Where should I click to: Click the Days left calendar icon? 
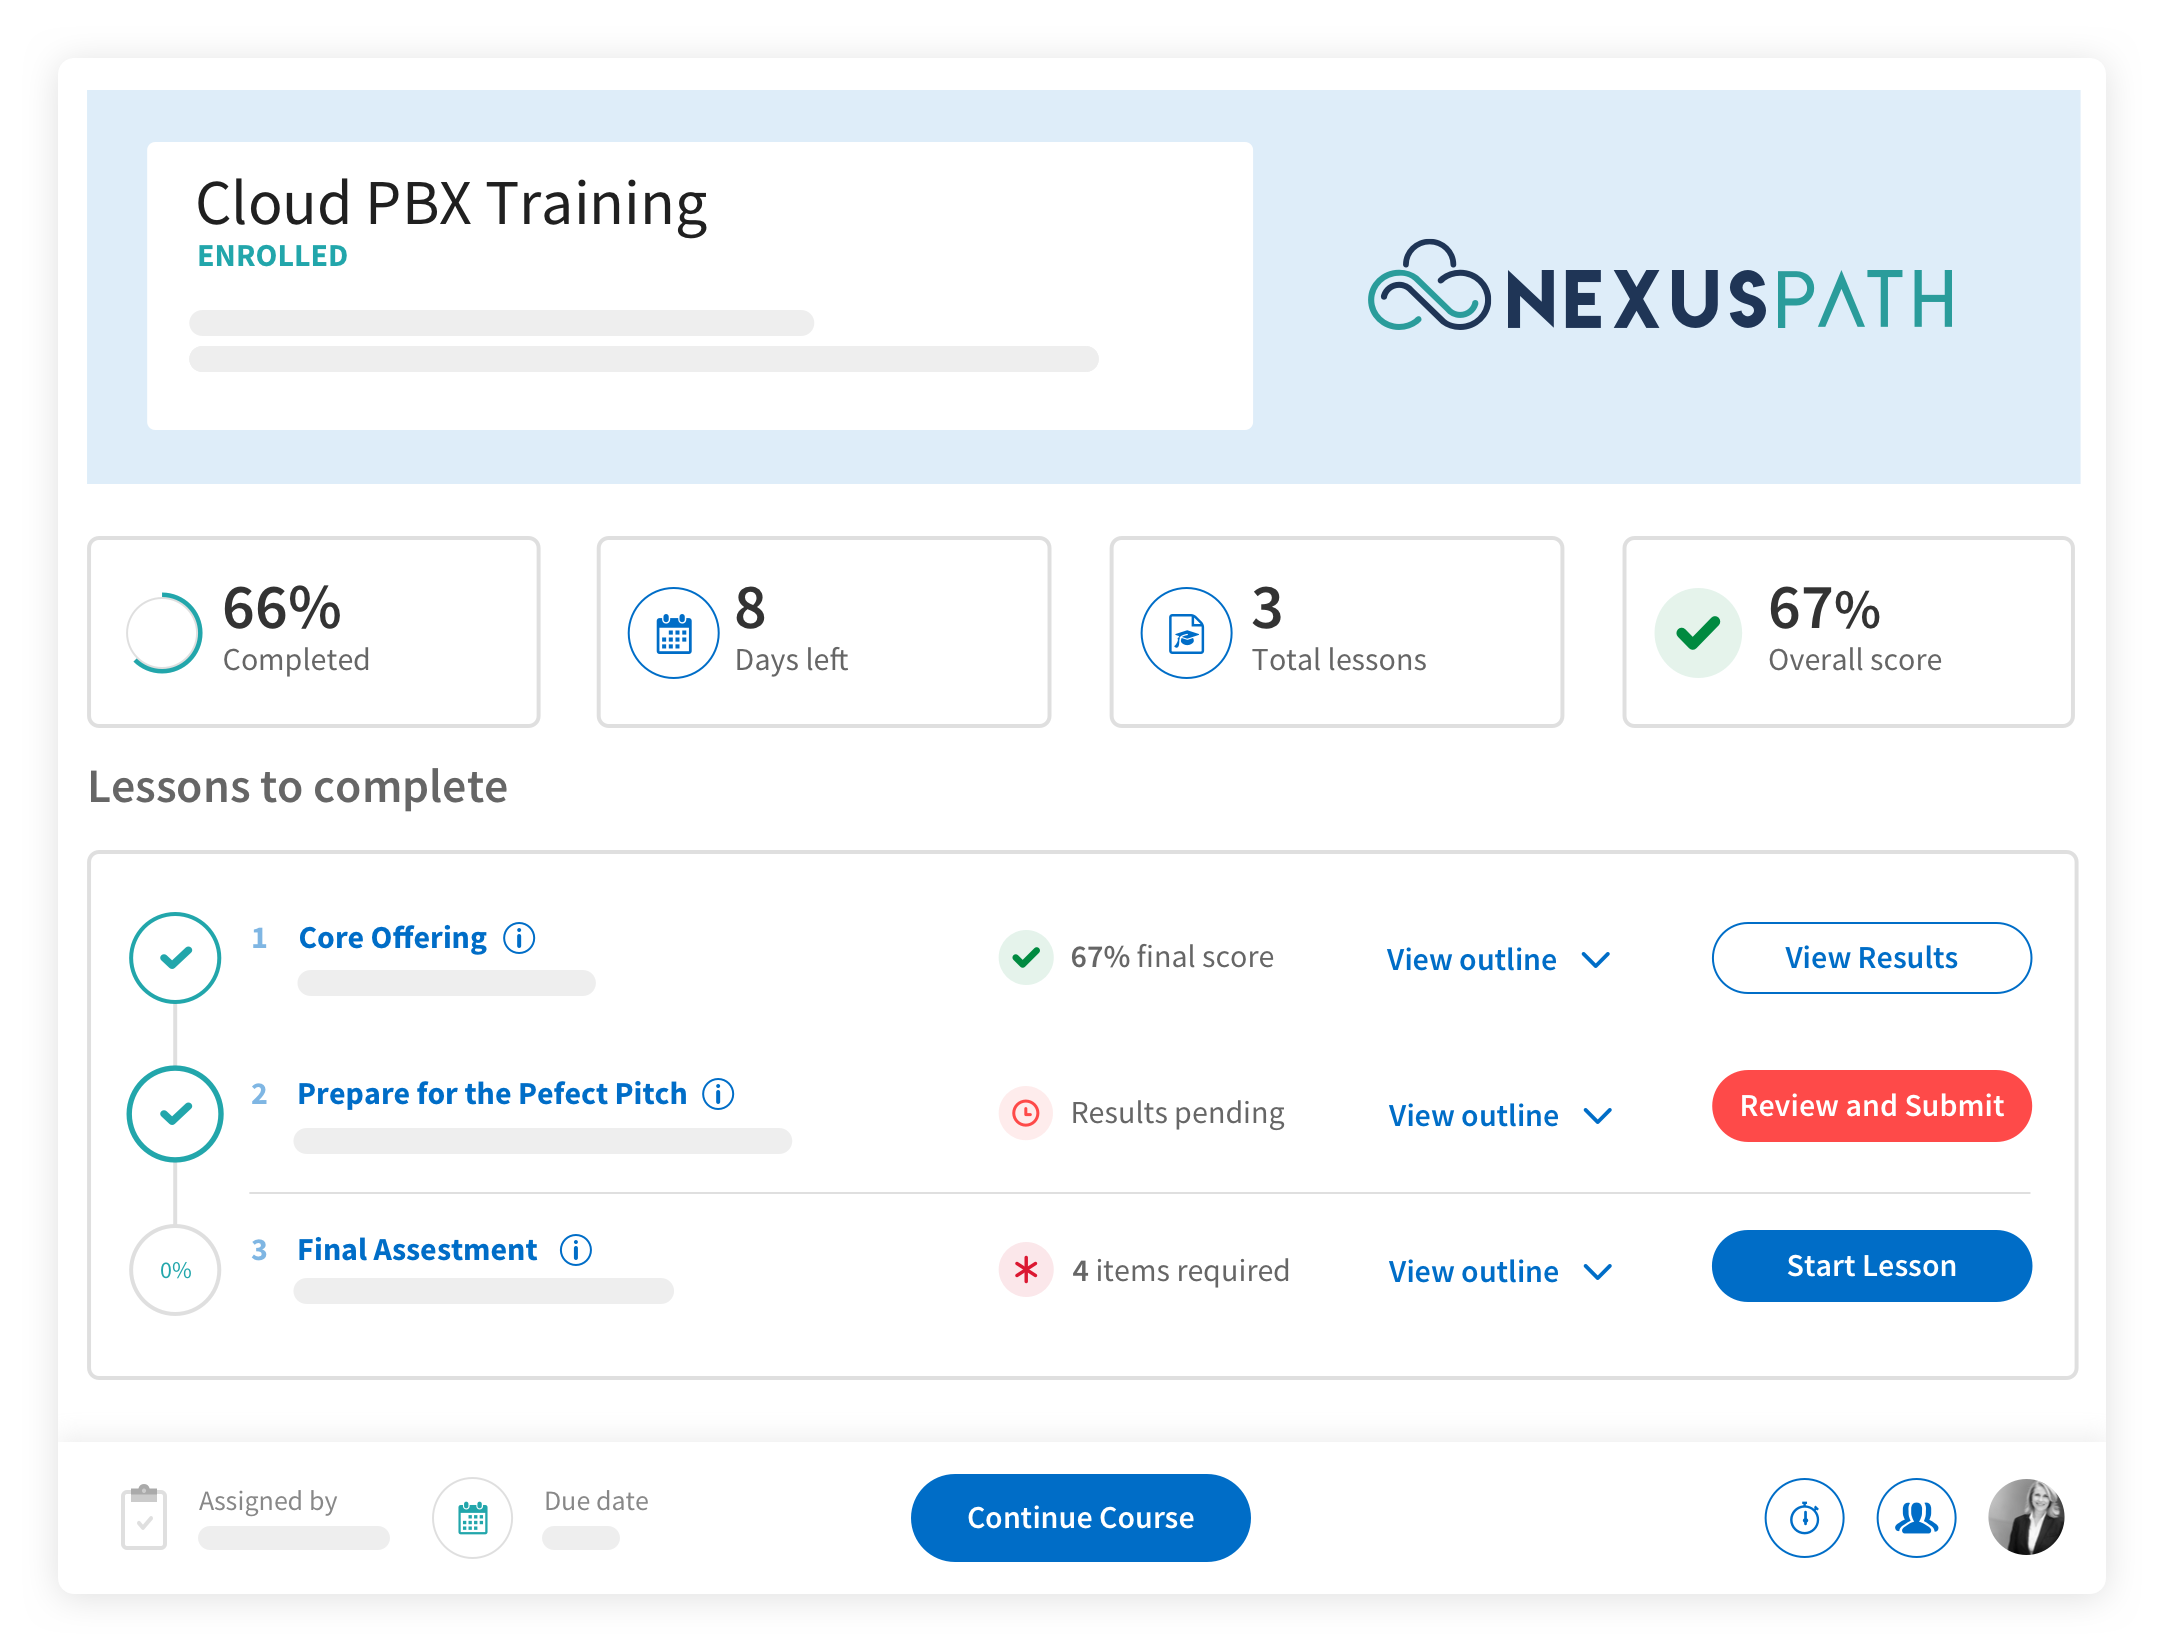673,633
